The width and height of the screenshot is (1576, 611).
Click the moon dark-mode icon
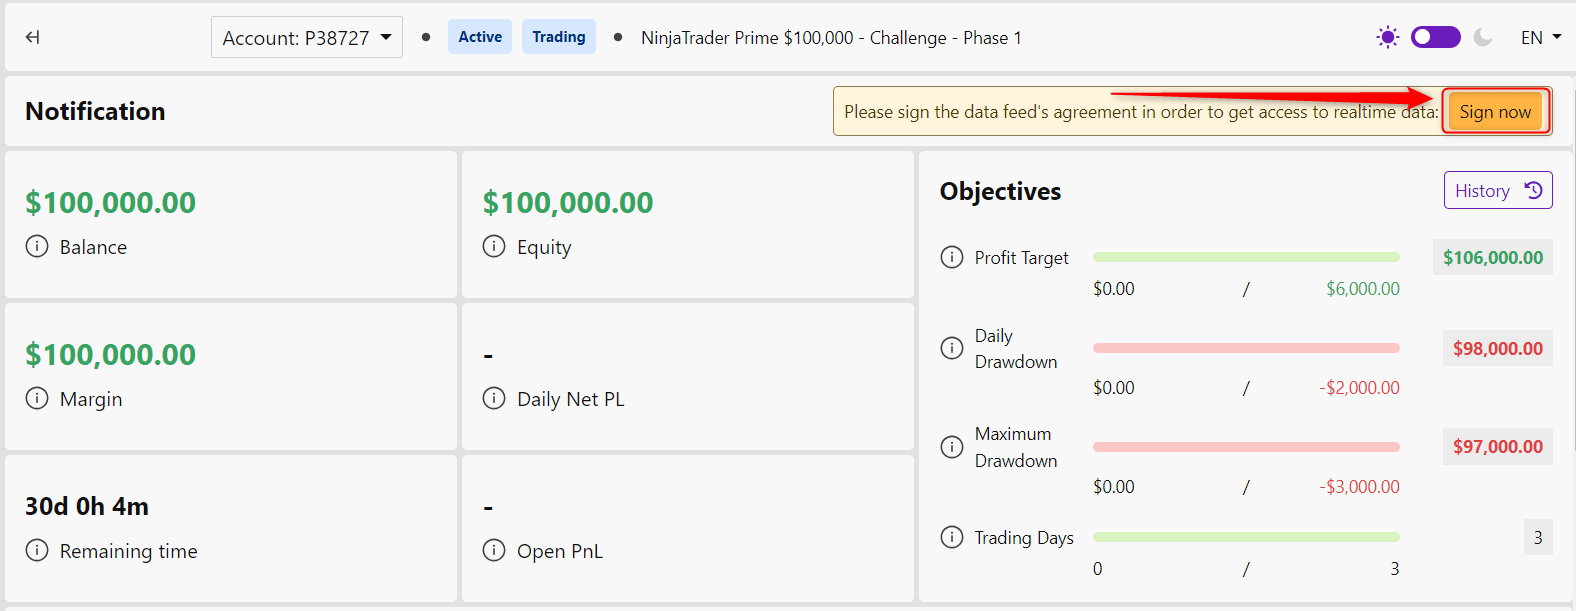1483,37
